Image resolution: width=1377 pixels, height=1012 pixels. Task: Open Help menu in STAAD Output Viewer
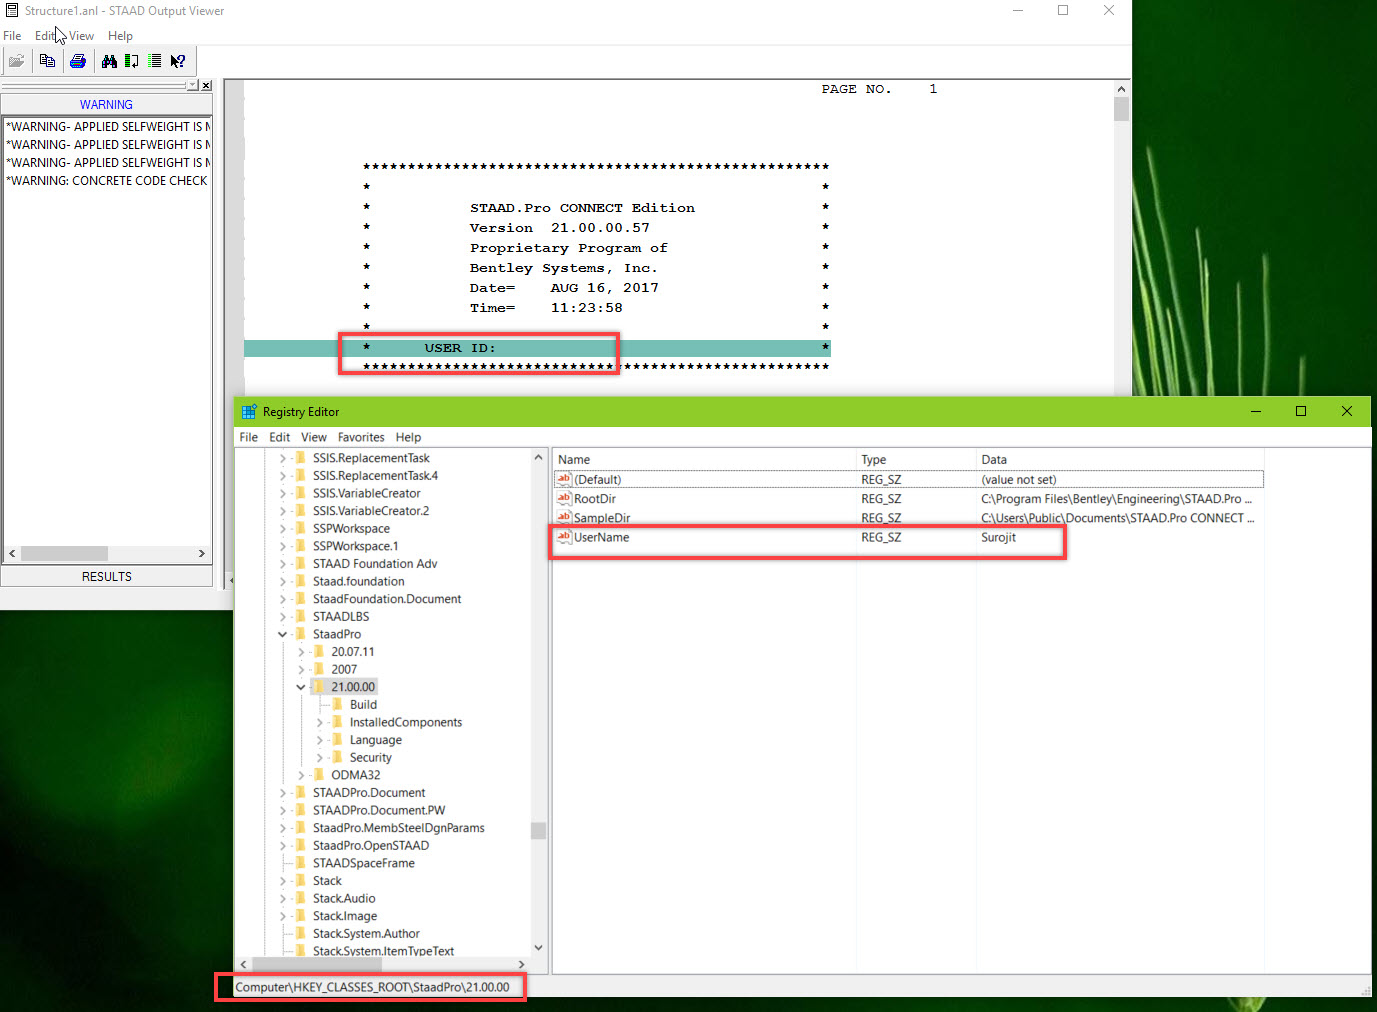coord(120,36)
